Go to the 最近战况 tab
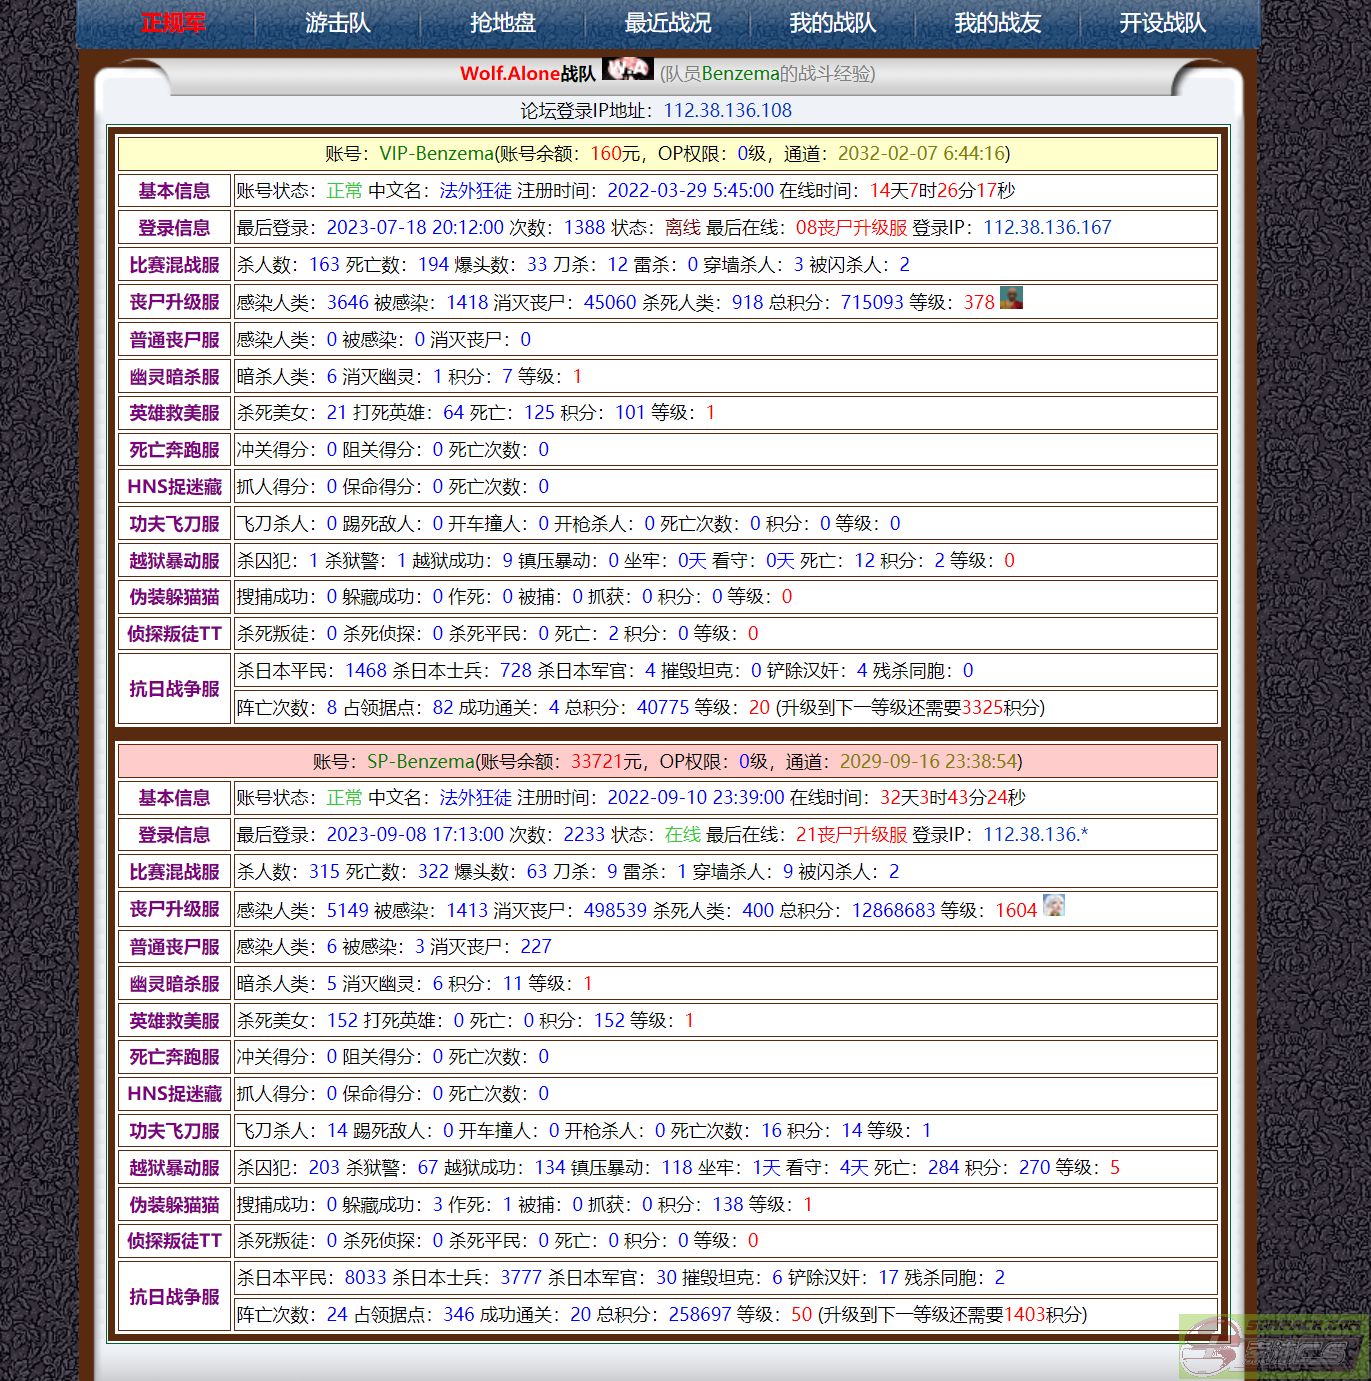This screenshot has height=1381, width=1371. 668,22
